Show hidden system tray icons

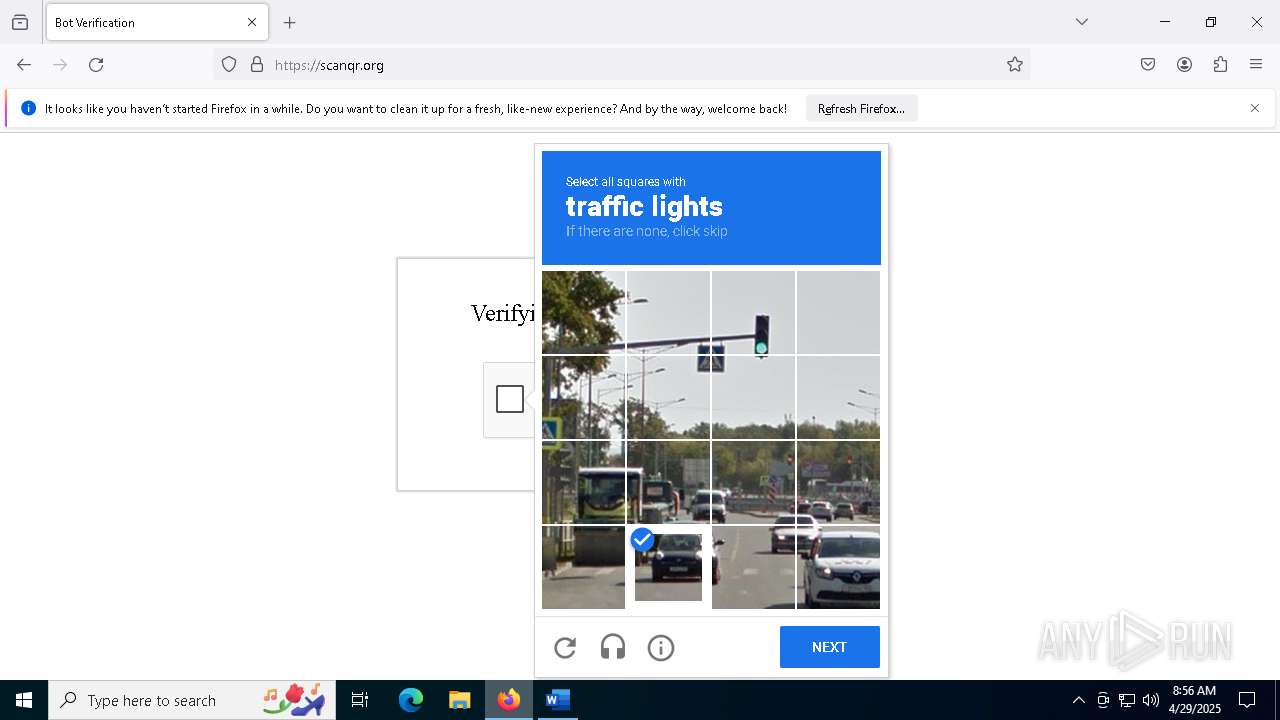pos(1078,700)
